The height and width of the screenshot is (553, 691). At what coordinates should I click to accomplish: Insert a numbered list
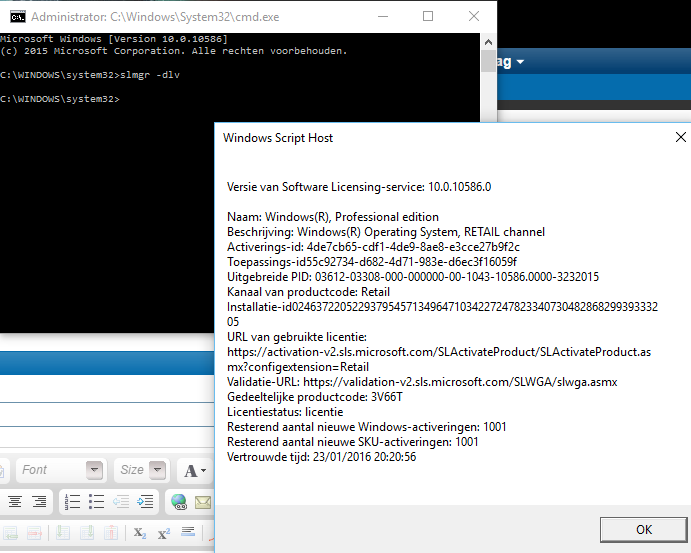tap(72, 502)
